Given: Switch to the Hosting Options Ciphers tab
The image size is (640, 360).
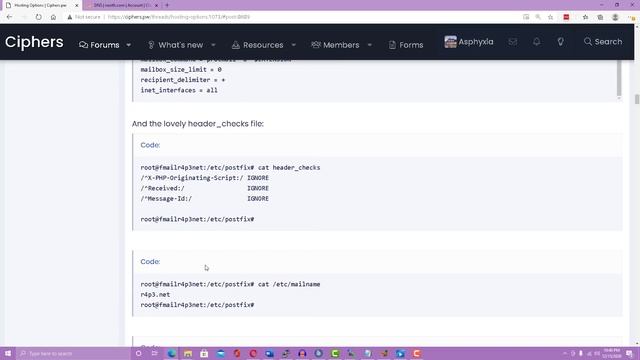Looking at the screenshot, I should click(x=40, y=5).
